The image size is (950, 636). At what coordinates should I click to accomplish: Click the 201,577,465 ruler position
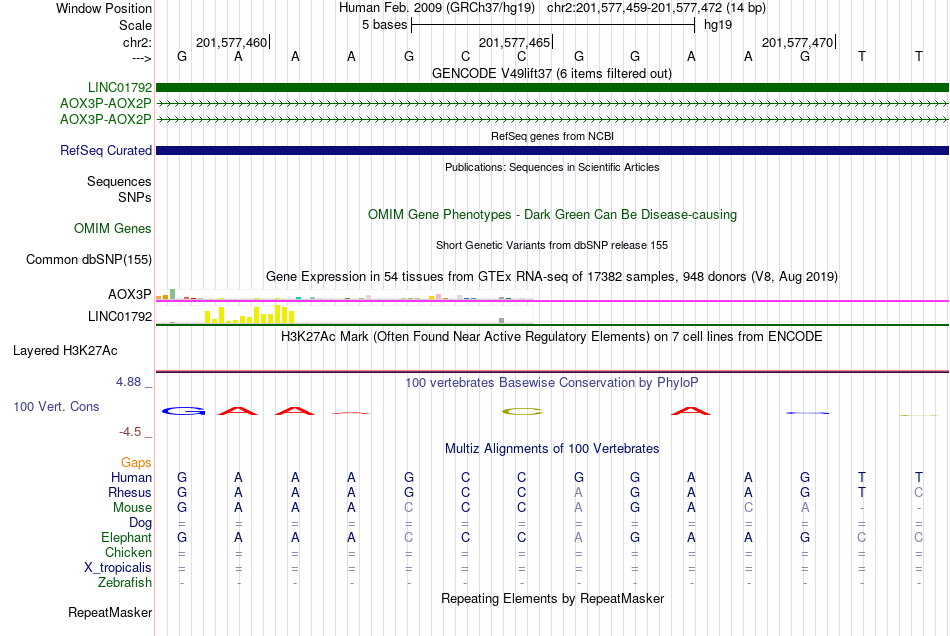(514, 42)
